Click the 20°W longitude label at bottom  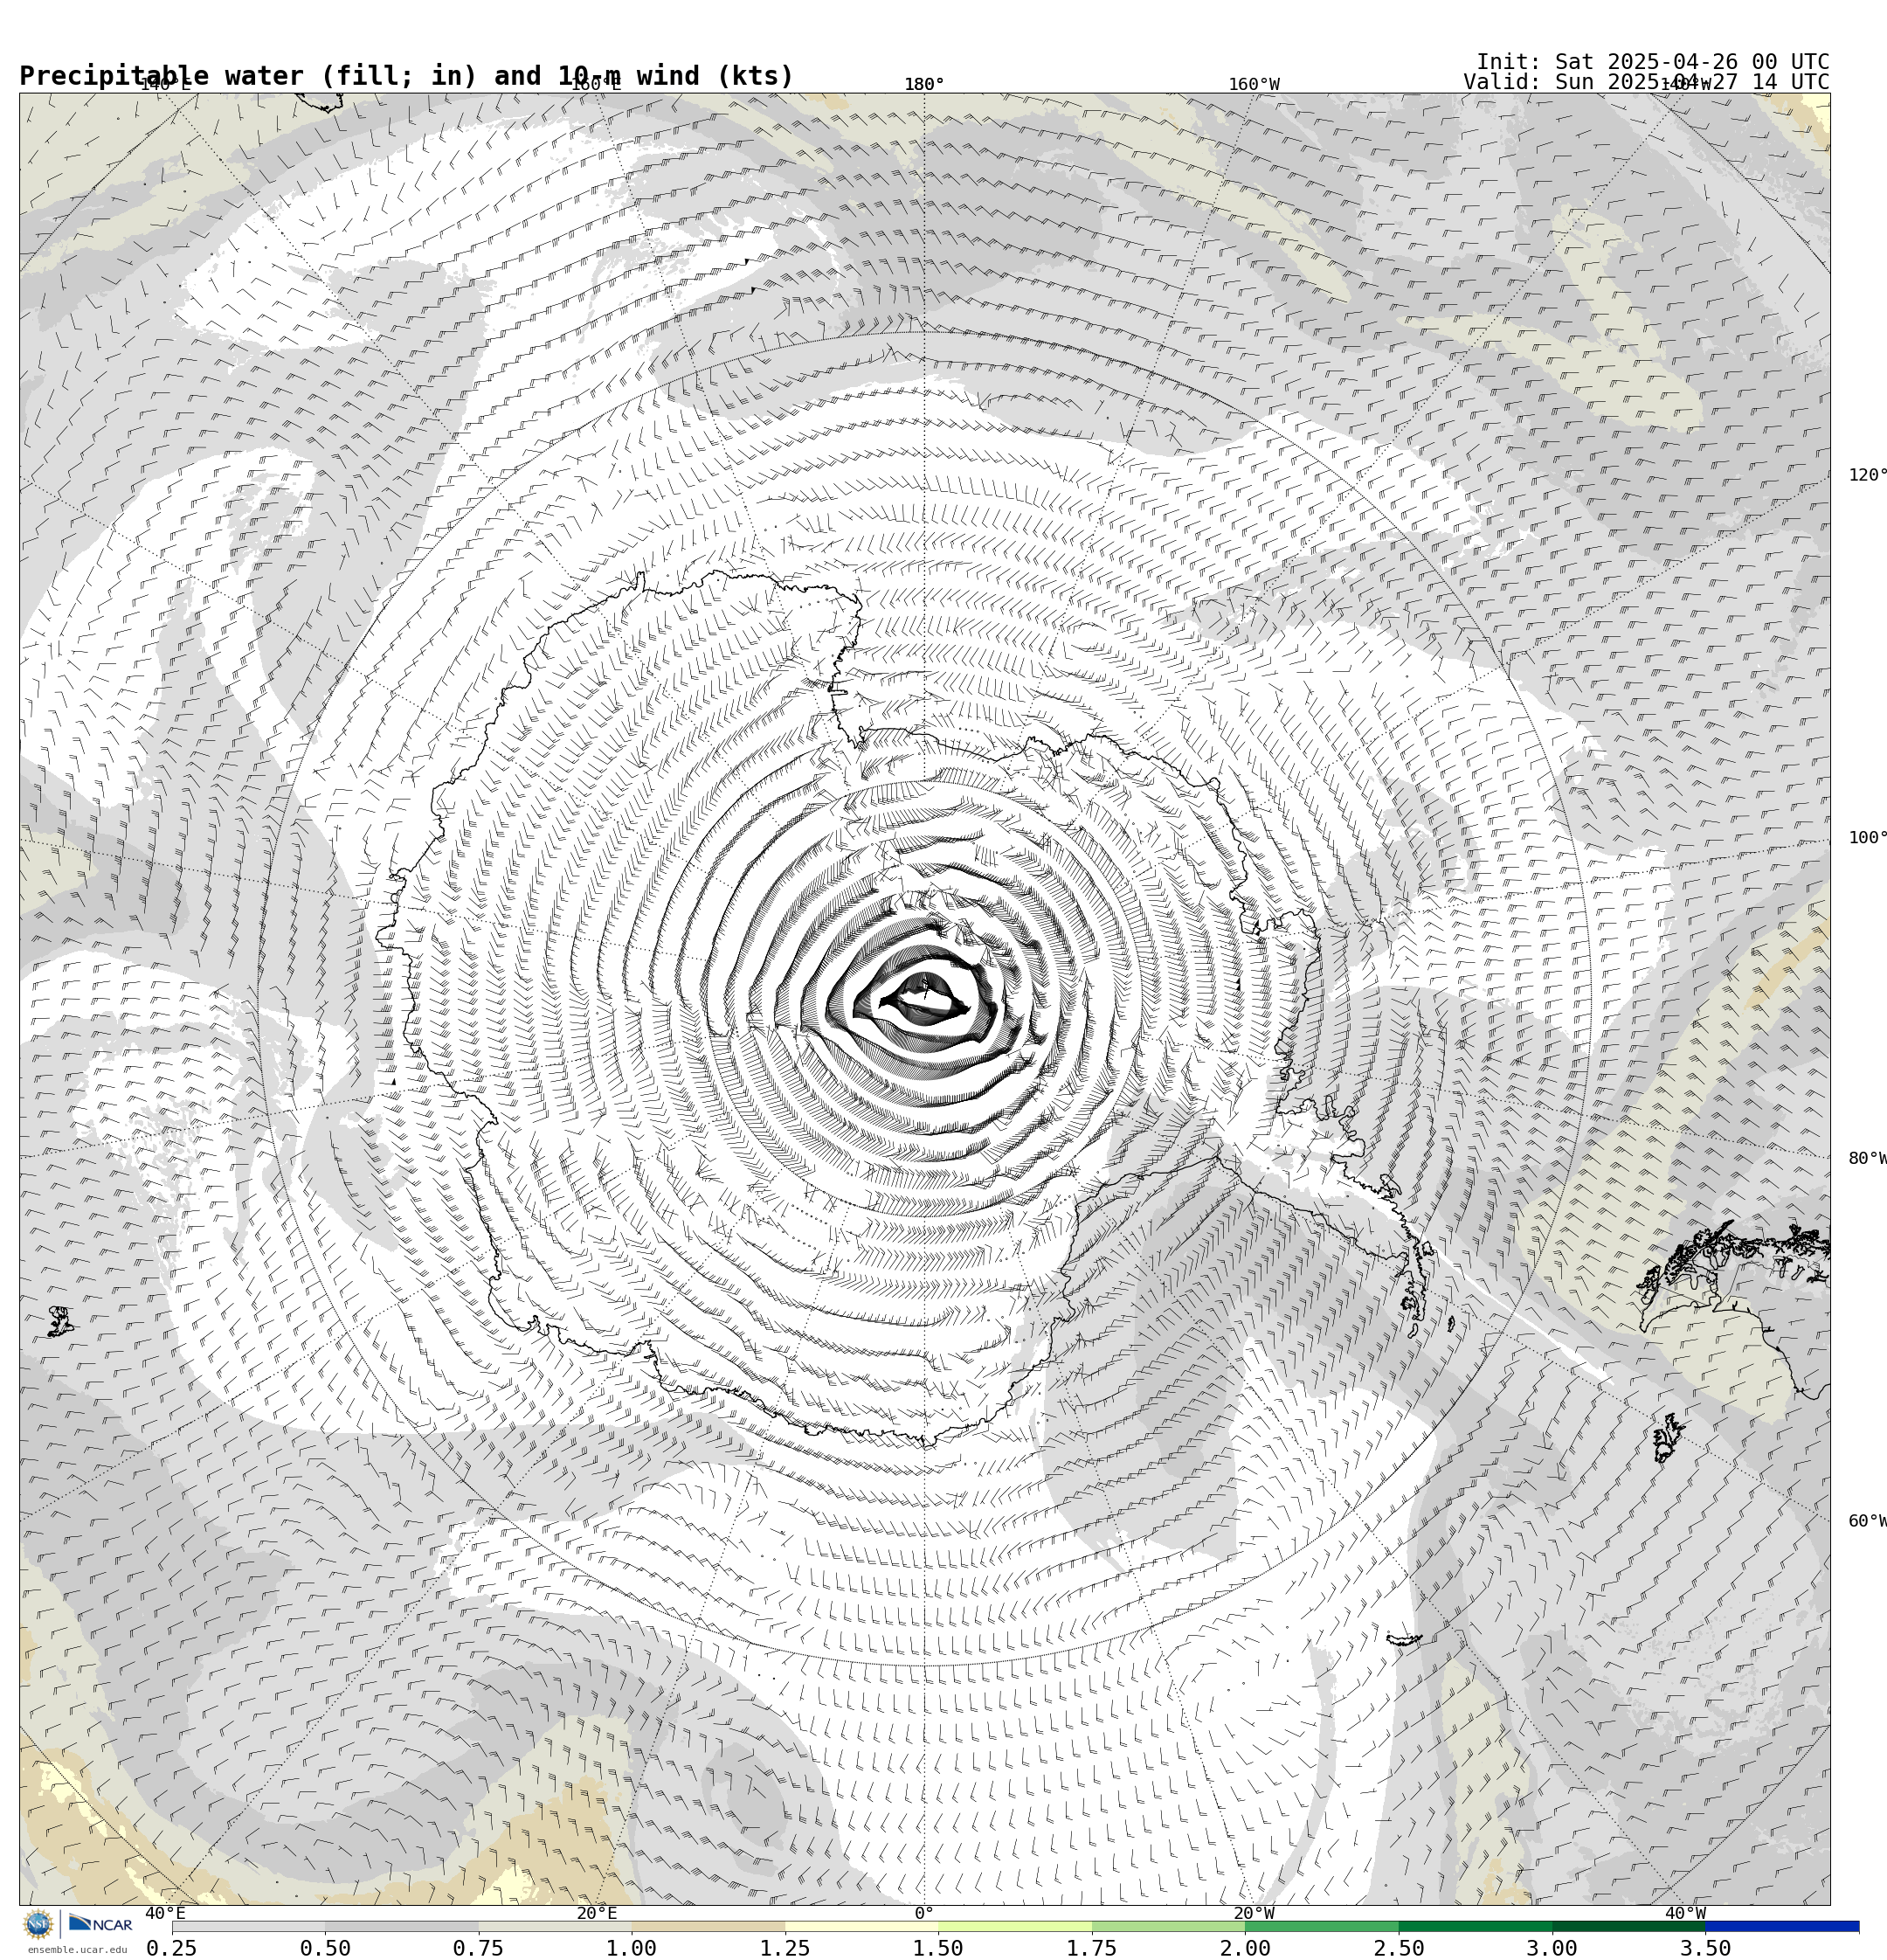coord(1254,1913)
